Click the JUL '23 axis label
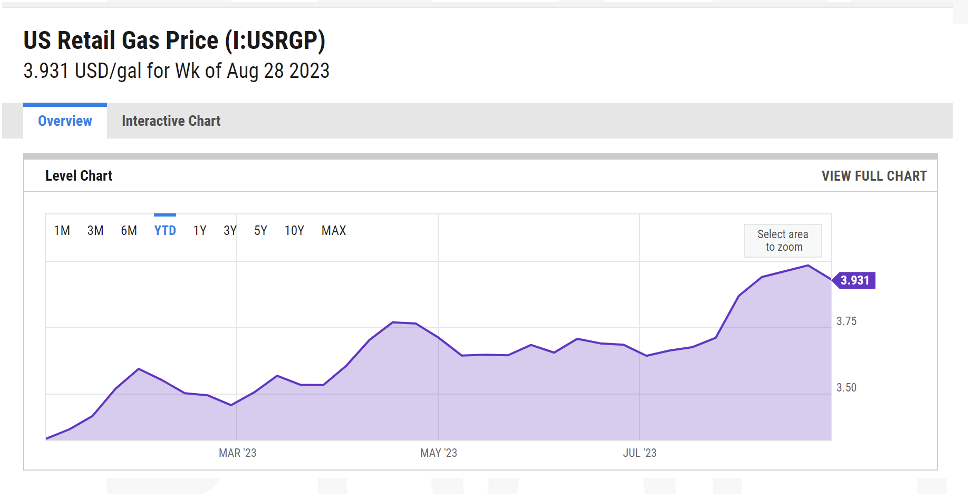 click(640, 453)
